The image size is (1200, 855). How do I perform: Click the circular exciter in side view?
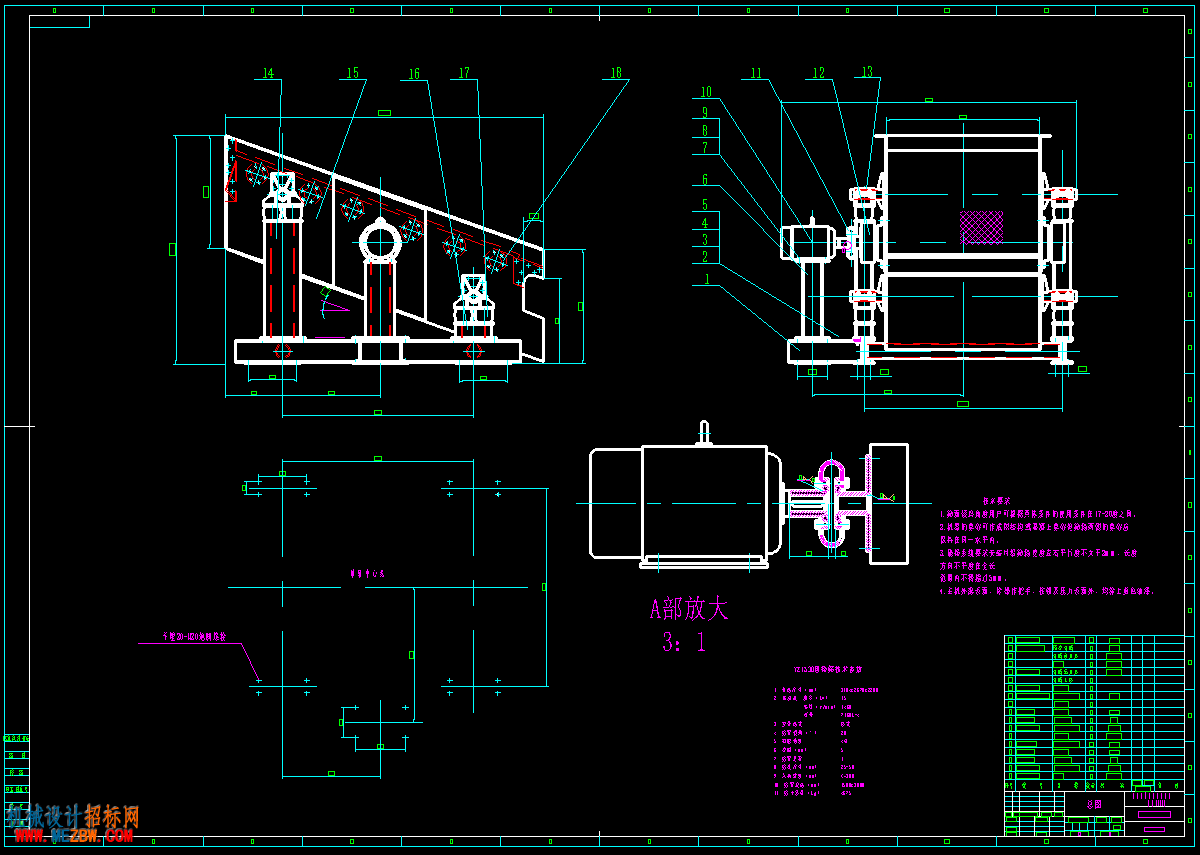click(x=380, y=242)
